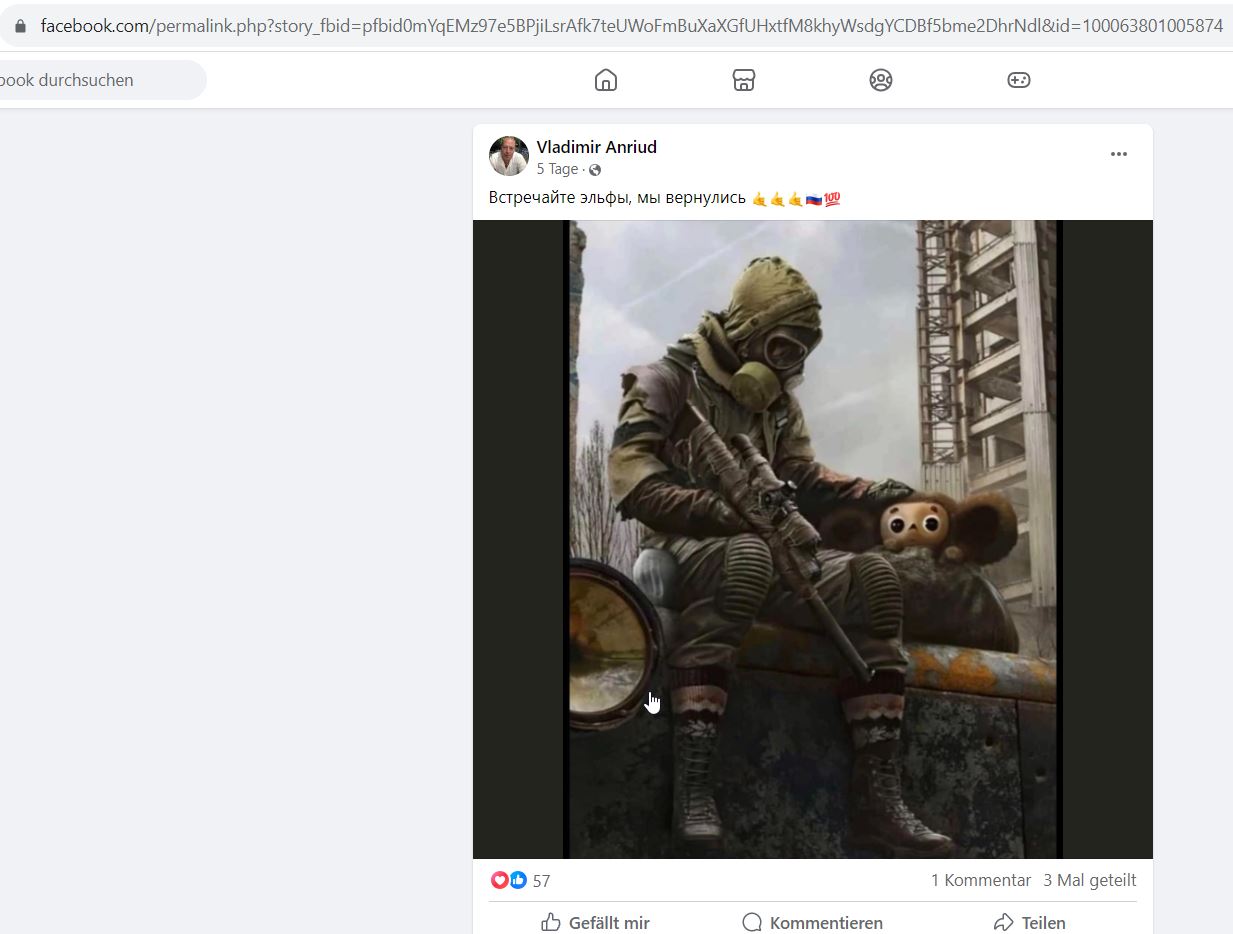Click the 5 Tage timestamp link
This screenshot has height=934, width=1233.
(x=557, y=169)
